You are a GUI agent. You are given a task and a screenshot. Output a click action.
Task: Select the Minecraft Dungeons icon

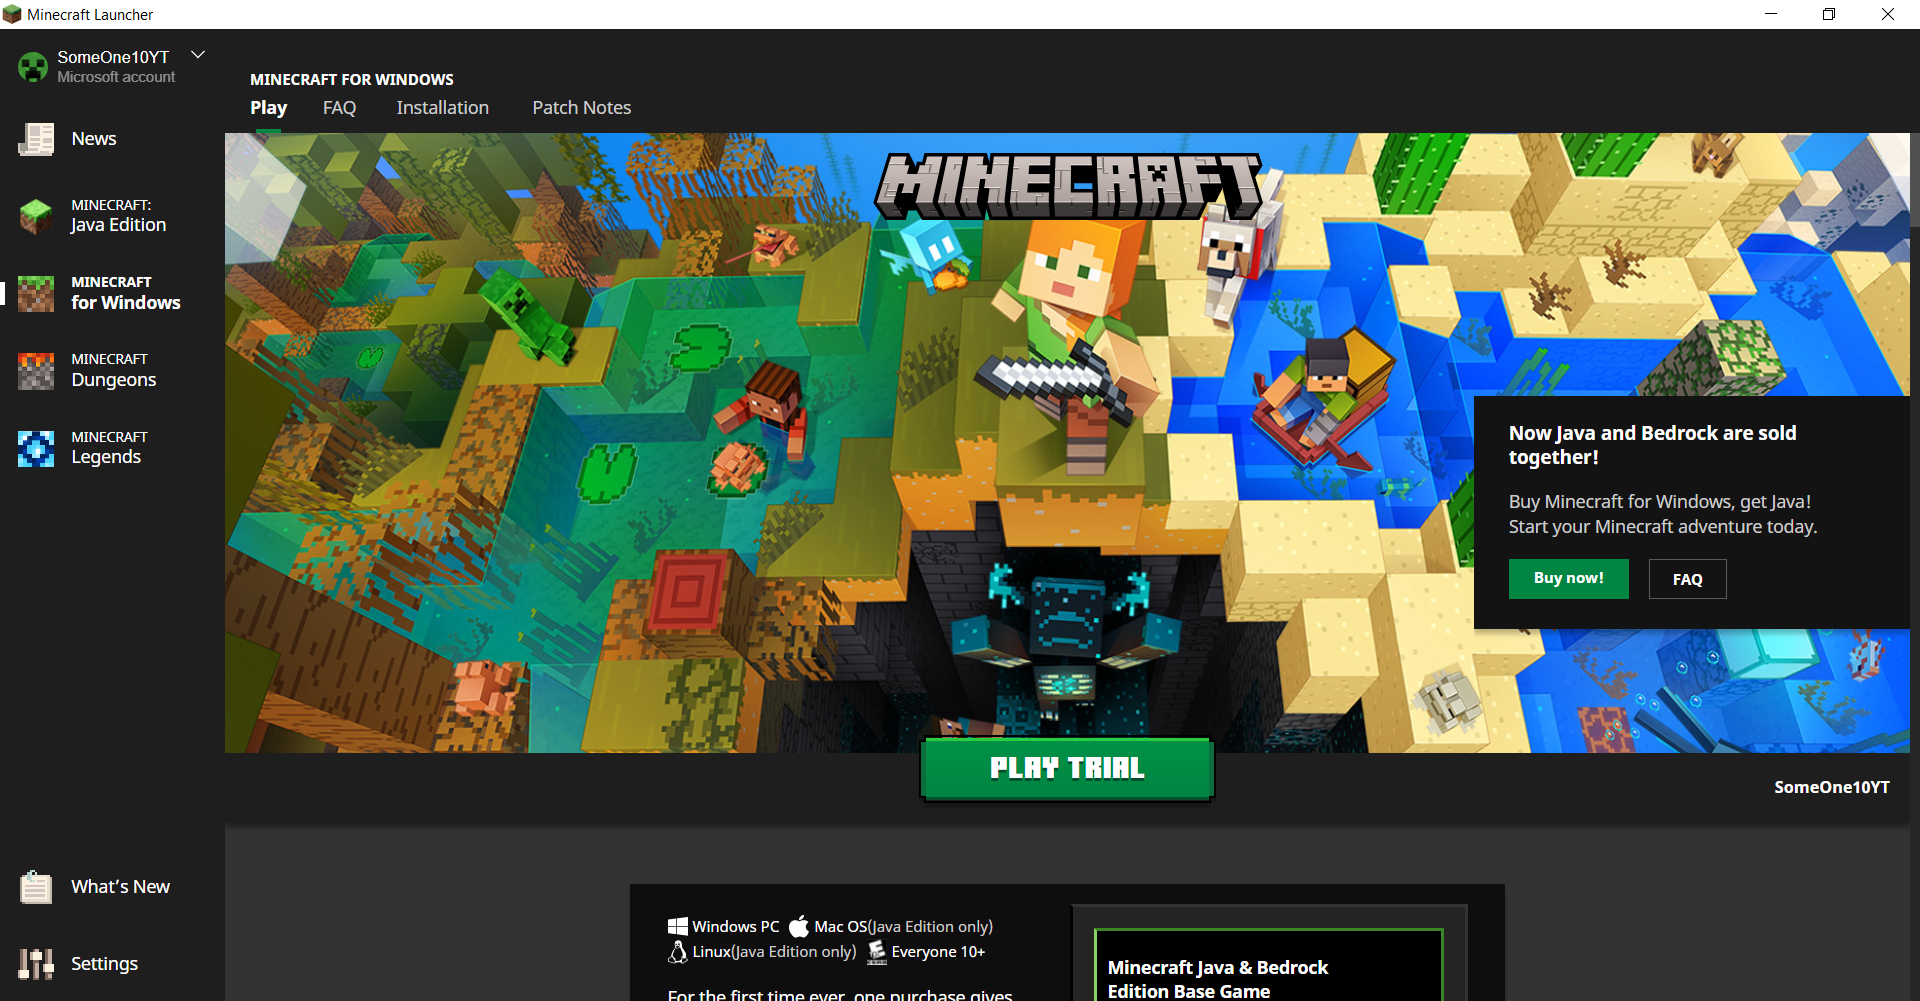coord(36,371)
